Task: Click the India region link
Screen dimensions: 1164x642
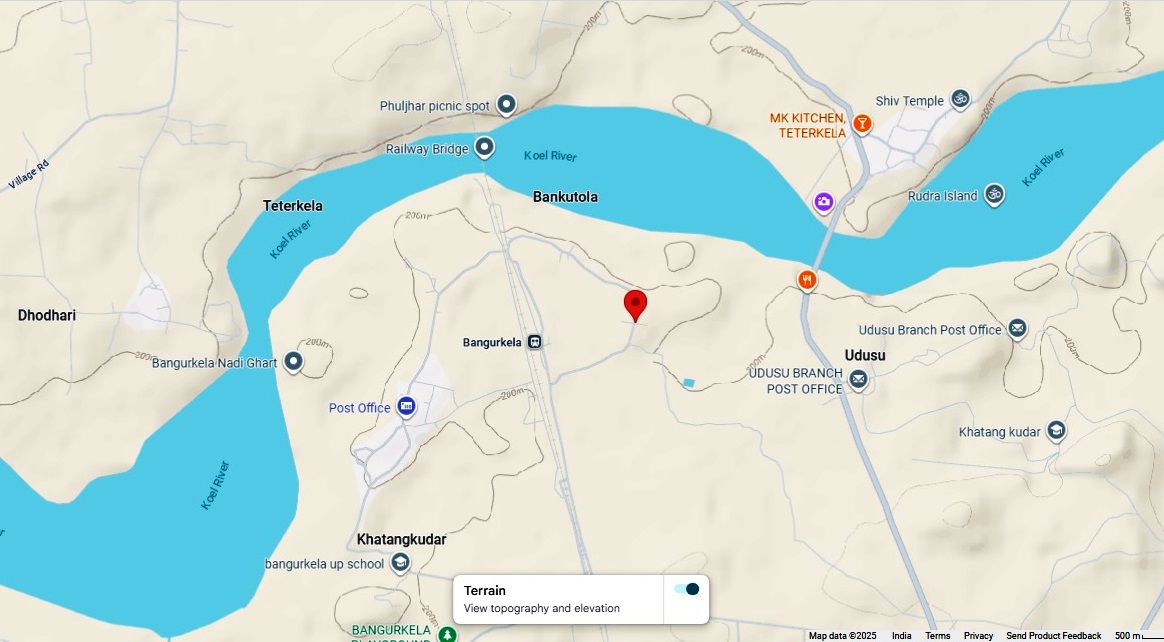Action: [902, 636]
